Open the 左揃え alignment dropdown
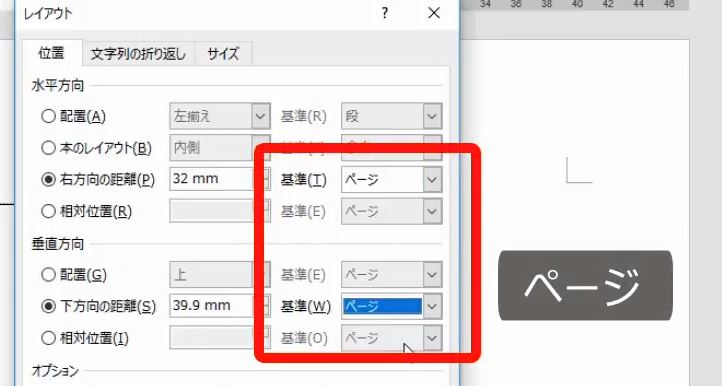 tap(261, 116)
